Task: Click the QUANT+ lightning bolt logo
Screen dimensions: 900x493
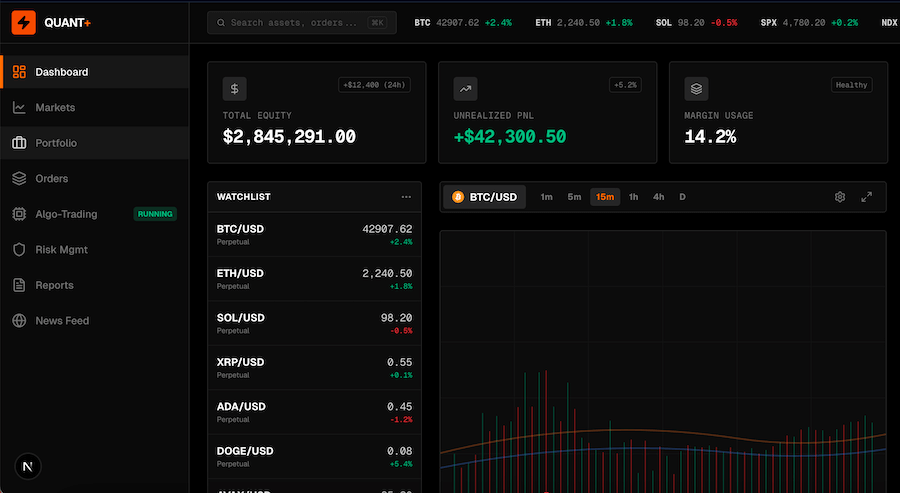Action: [23, 21]
